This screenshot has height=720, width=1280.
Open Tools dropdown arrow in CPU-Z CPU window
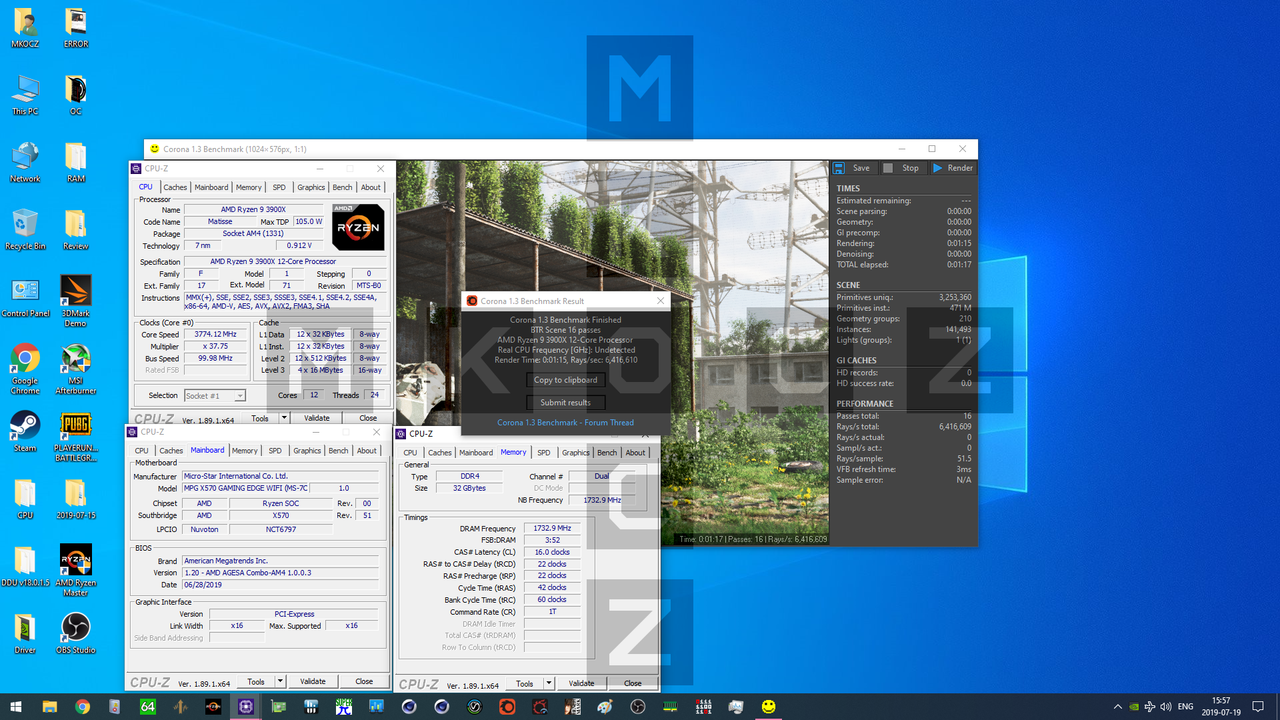tap(285, 418)
